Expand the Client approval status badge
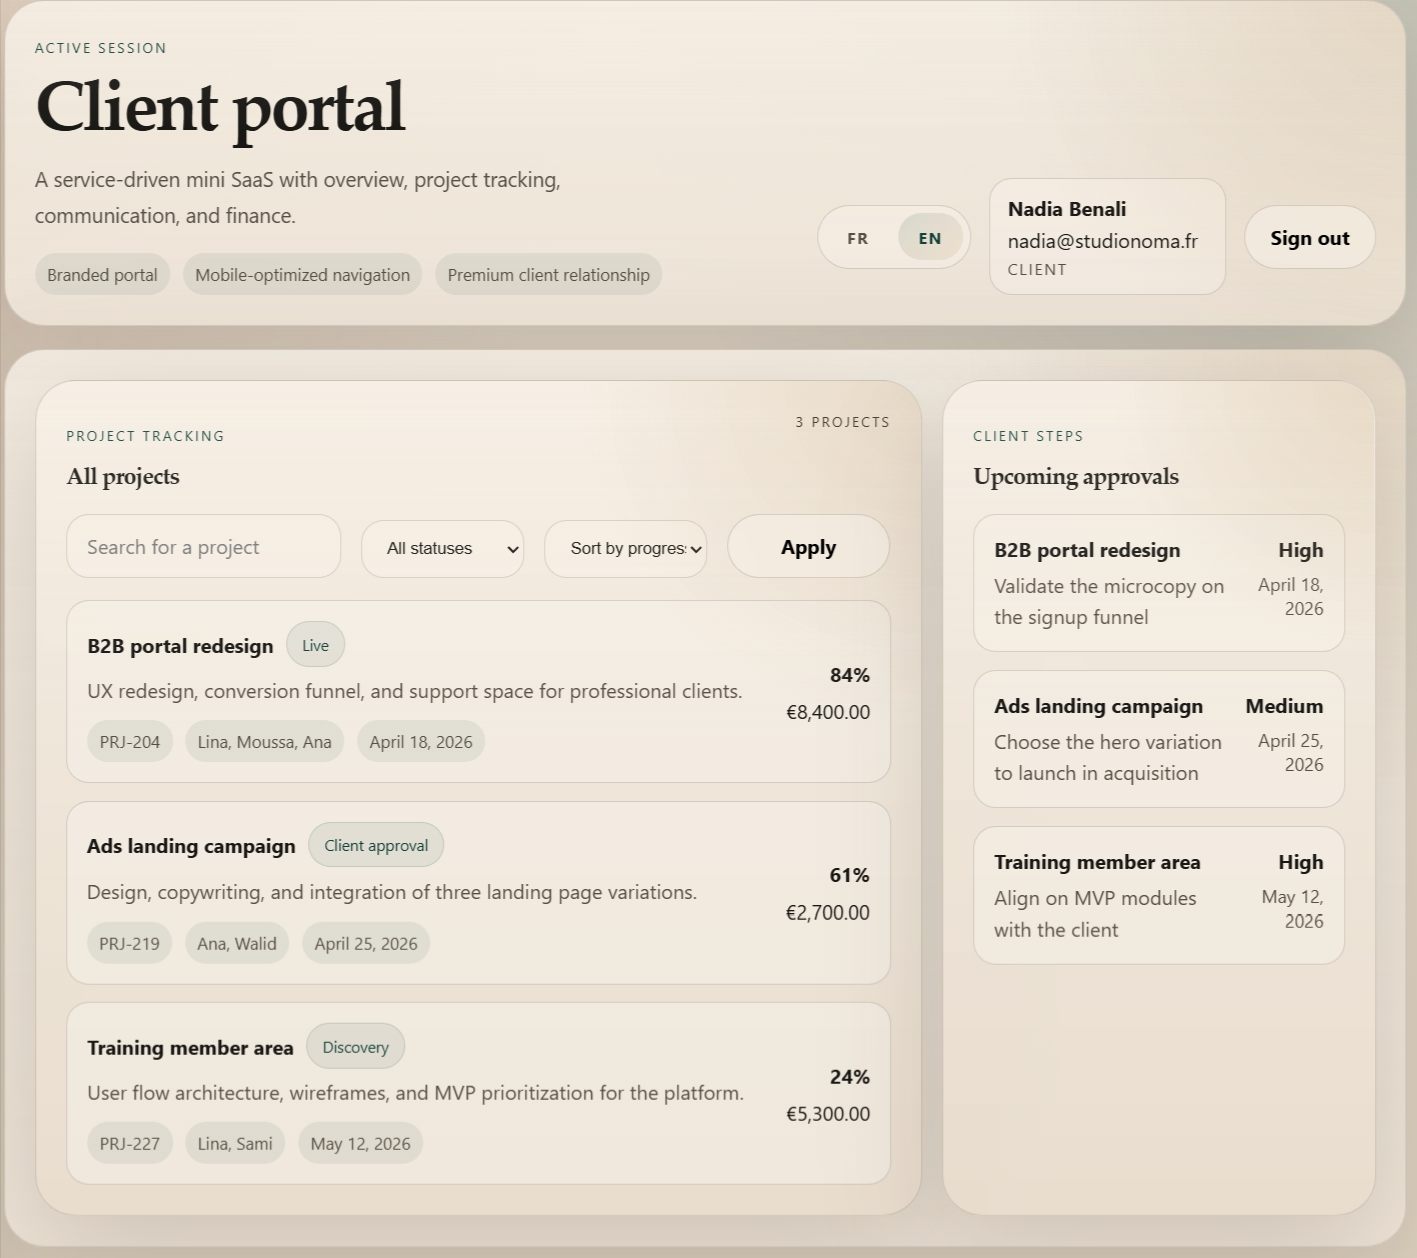The width and height of the screenshot is (1417, 1258). point(376,845)
